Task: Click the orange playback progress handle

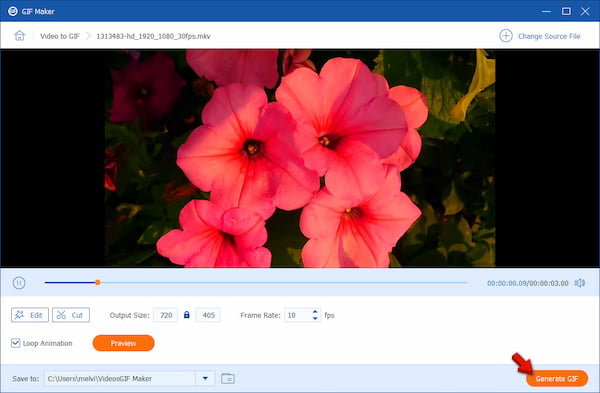Action: (x=98, y=282)
